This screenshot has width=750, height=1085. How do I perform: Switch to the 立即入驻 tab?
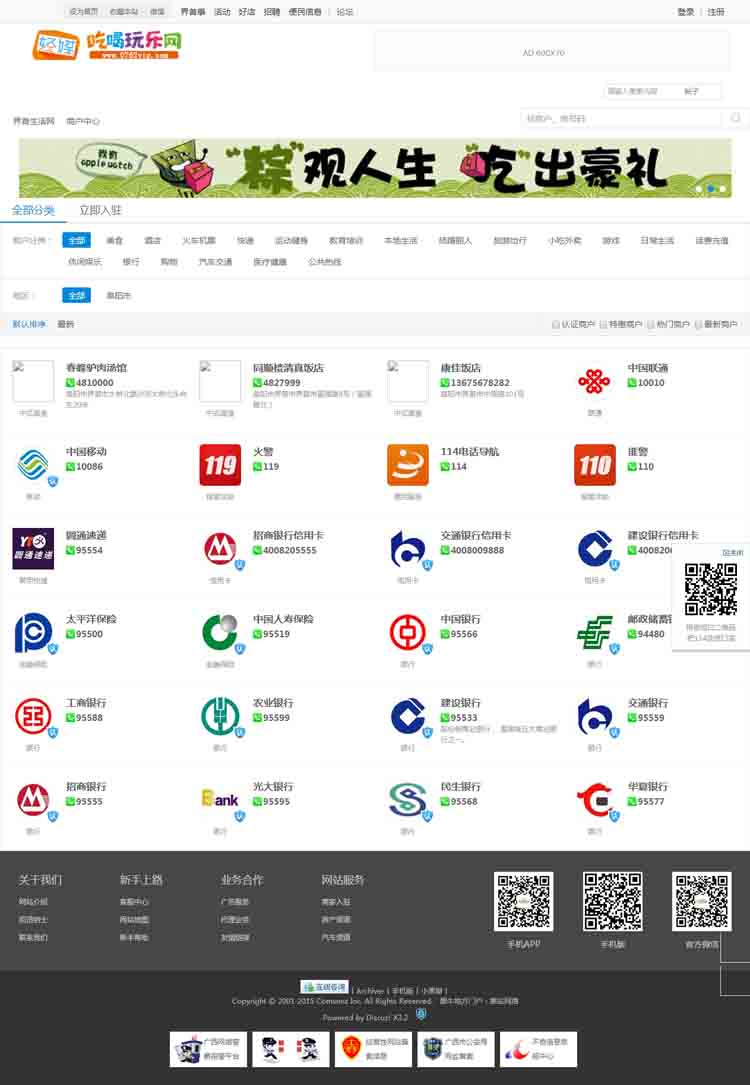[100, 210]
